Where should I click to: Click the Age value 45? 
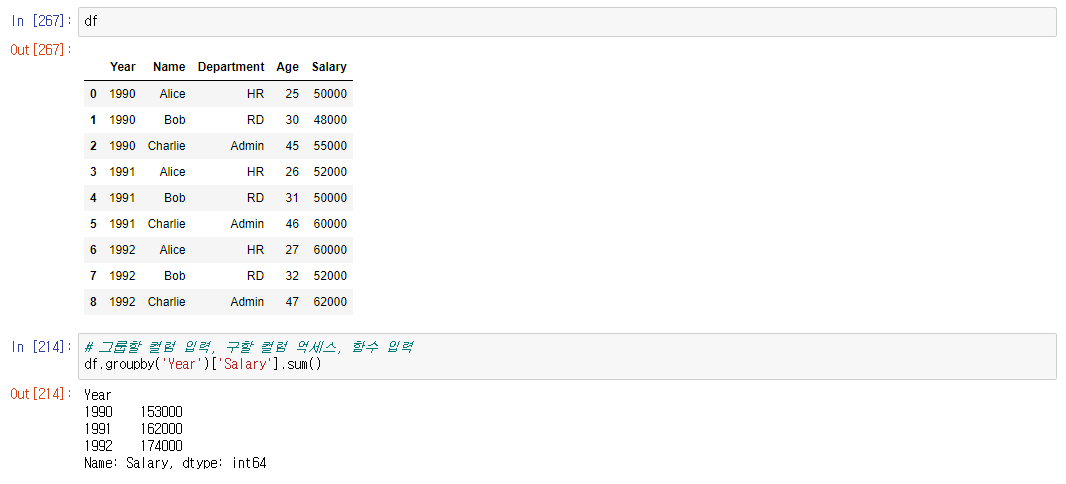tap(292, 145)
